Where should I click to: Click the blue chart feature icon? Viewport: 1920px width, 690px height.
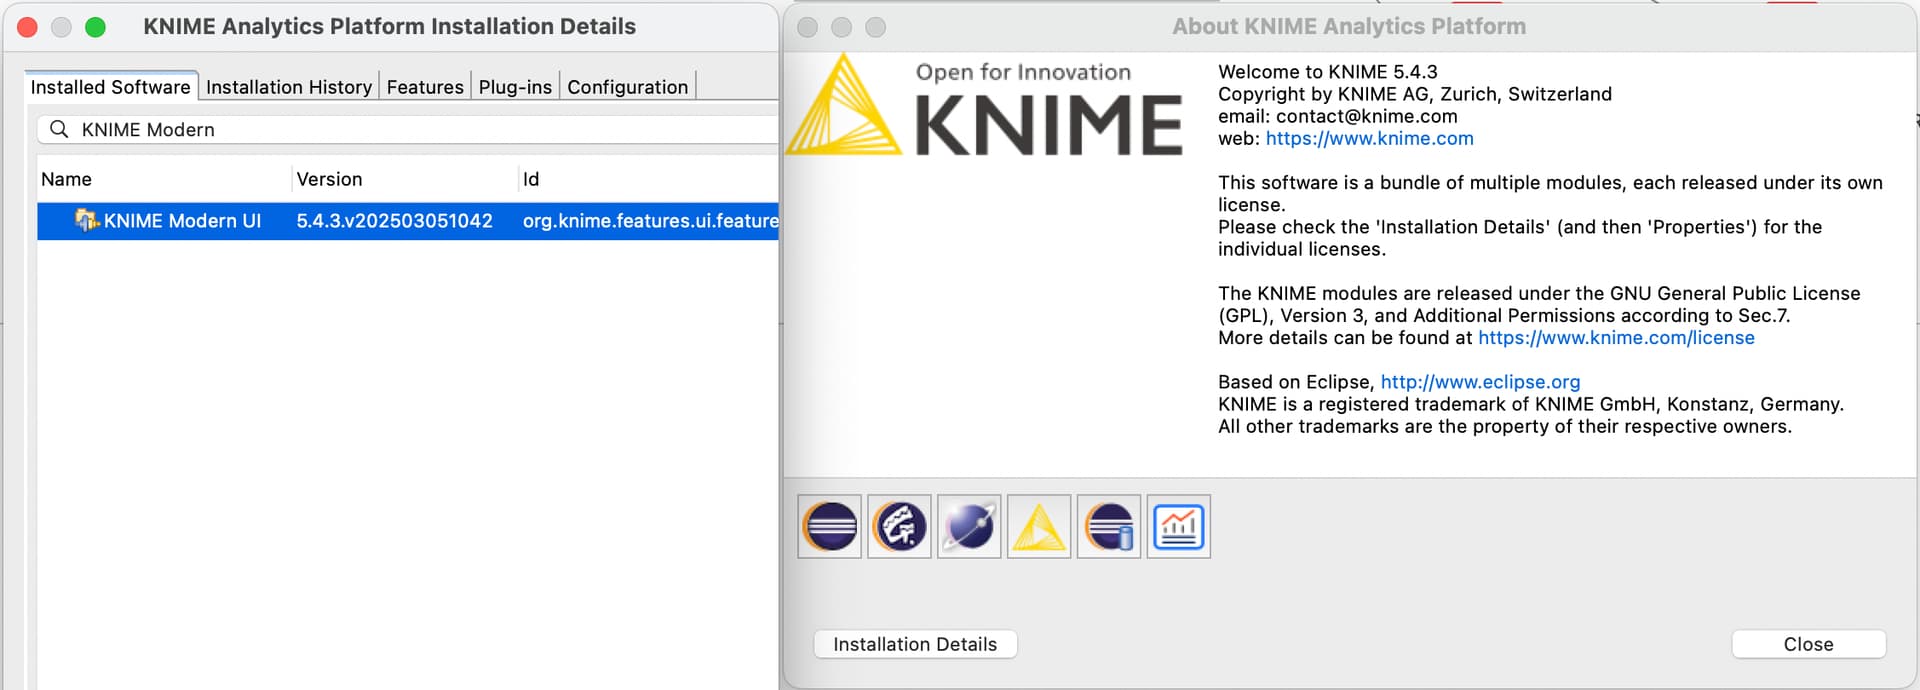coord(1179,526)
